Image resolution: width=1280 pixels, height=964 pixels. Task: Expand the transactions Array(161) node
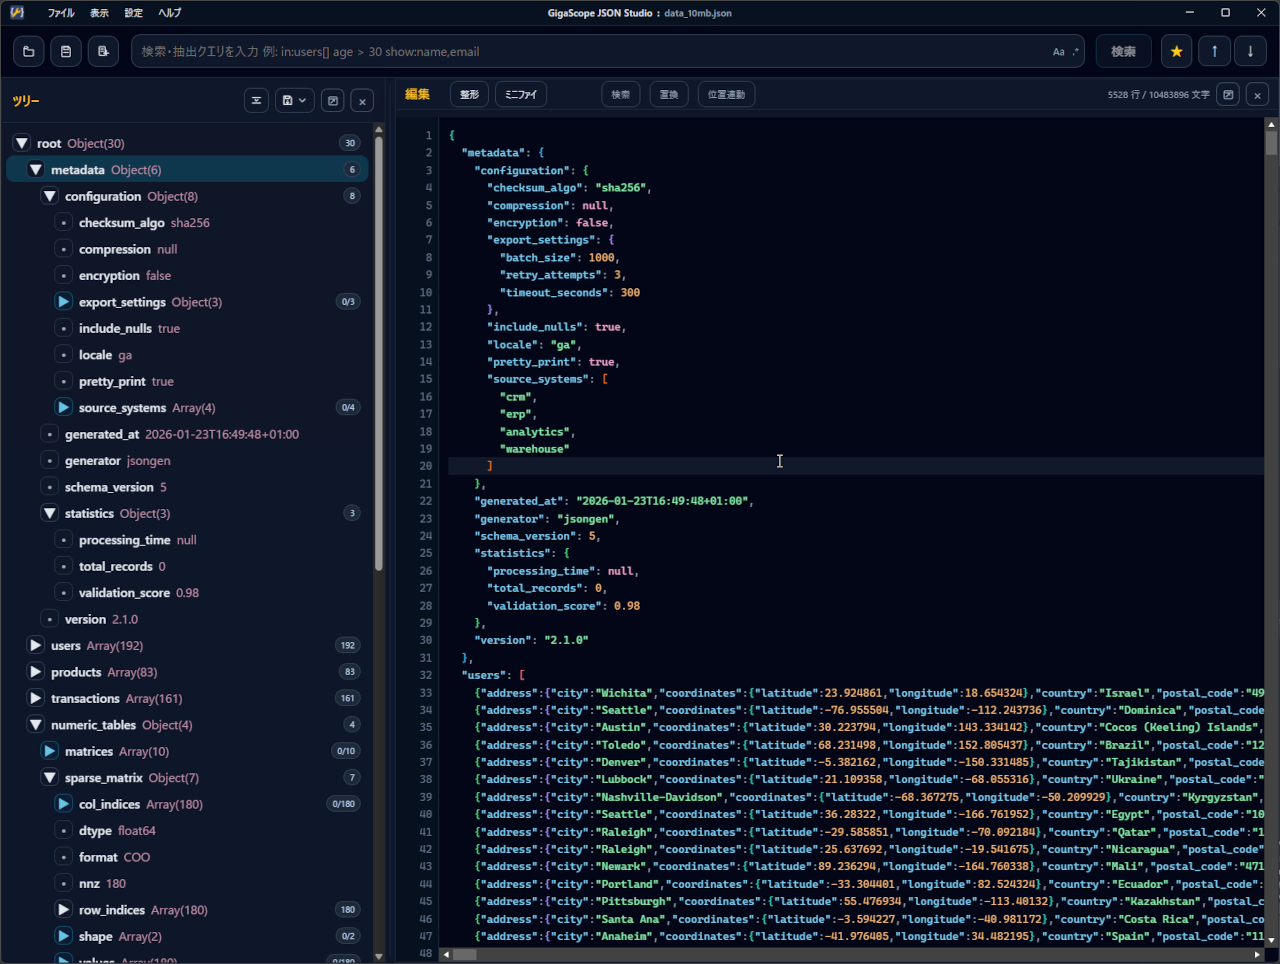[x=36, y=698]
